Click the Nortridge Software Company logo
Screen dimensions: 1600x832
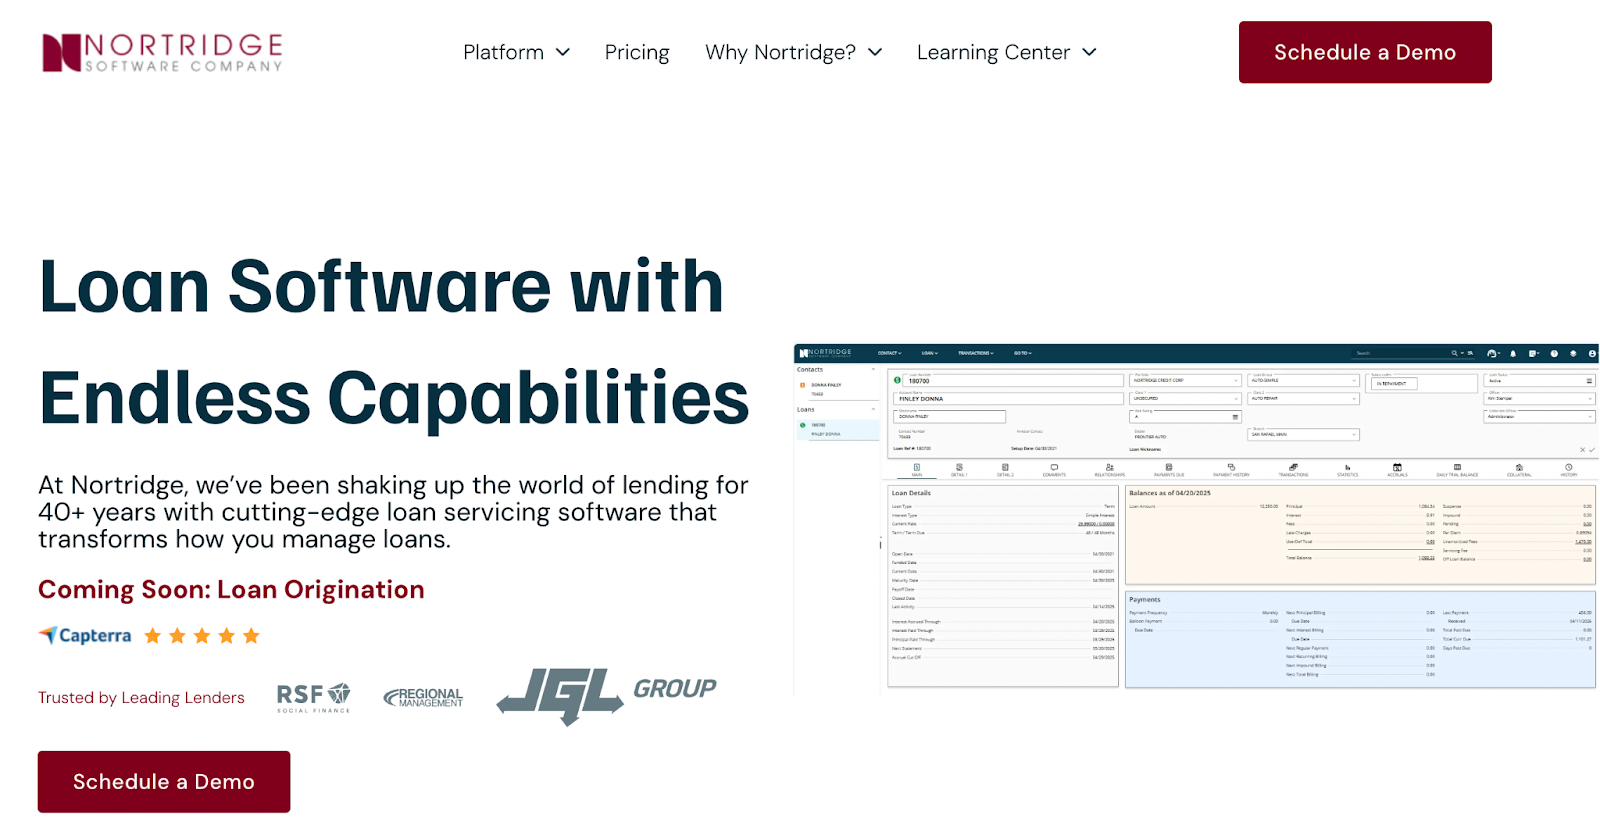162,52
